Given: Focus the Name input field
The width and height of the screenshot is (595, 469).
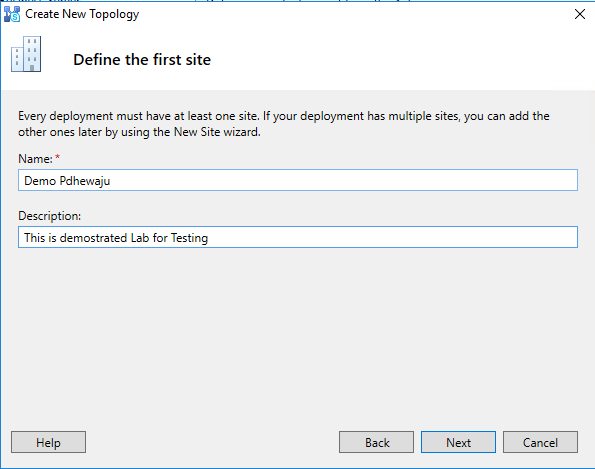Looking at the screenshot, I should click(298, 180).
